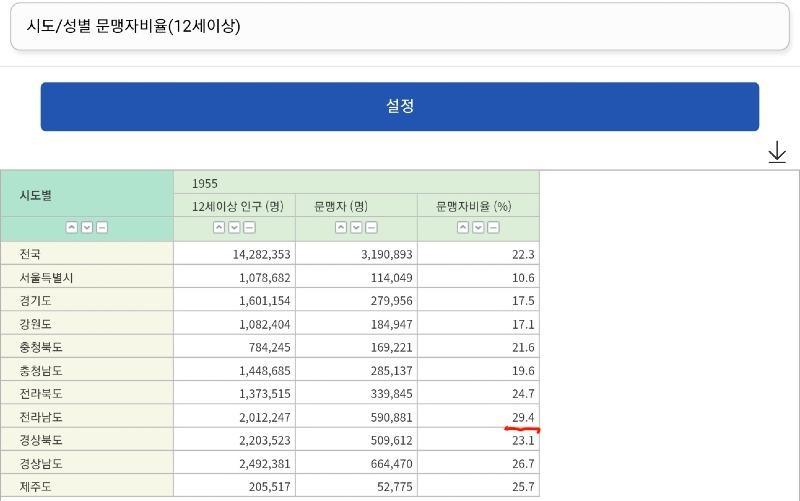Click 경기도 population 1,601,154
This screenshot has height=501, width=800.
(x=264, y=300)
